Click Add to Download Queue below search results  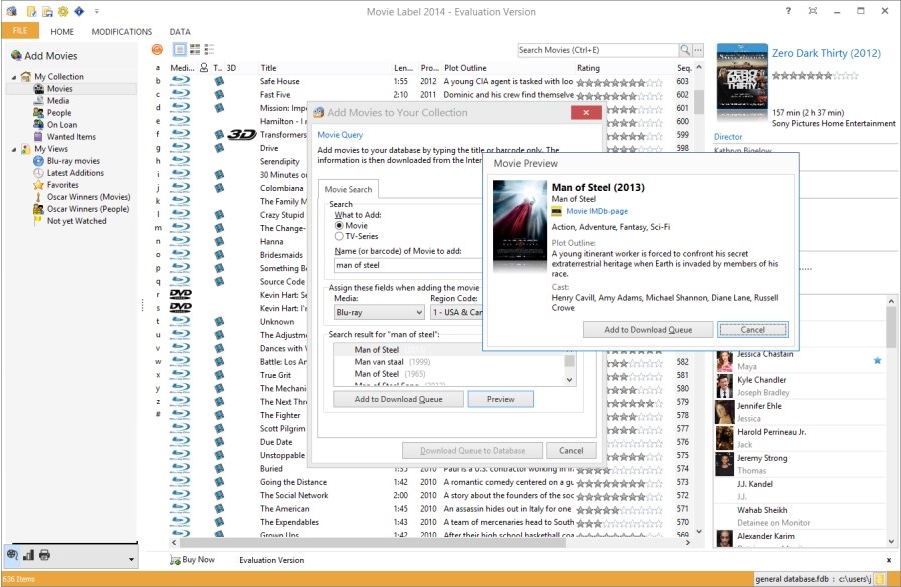(398, 399)
